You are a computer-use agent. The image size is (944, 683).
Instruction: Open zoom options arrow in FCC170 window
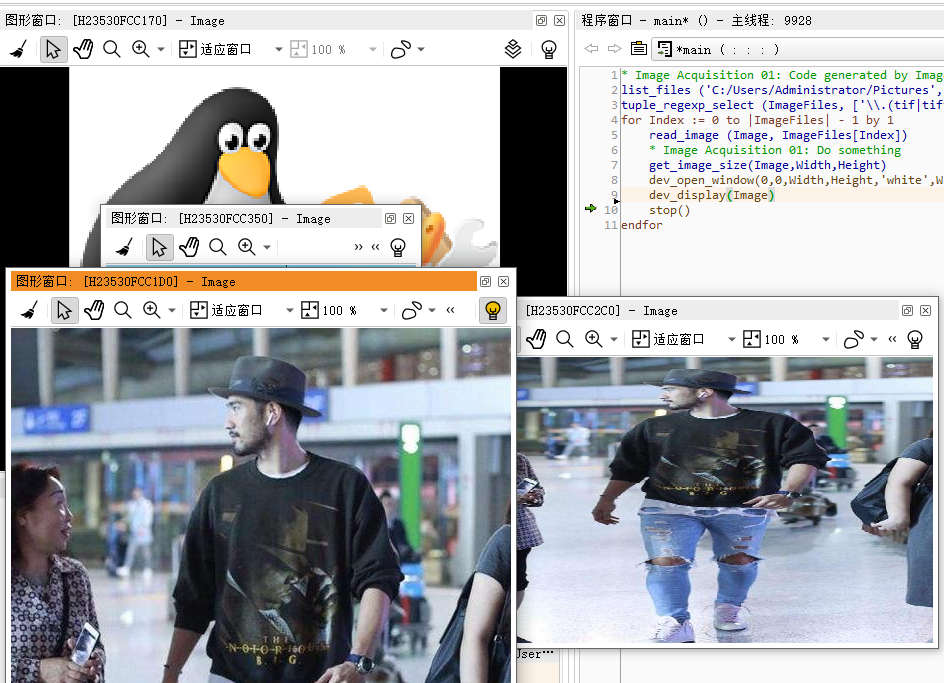(x=161, y=49)
